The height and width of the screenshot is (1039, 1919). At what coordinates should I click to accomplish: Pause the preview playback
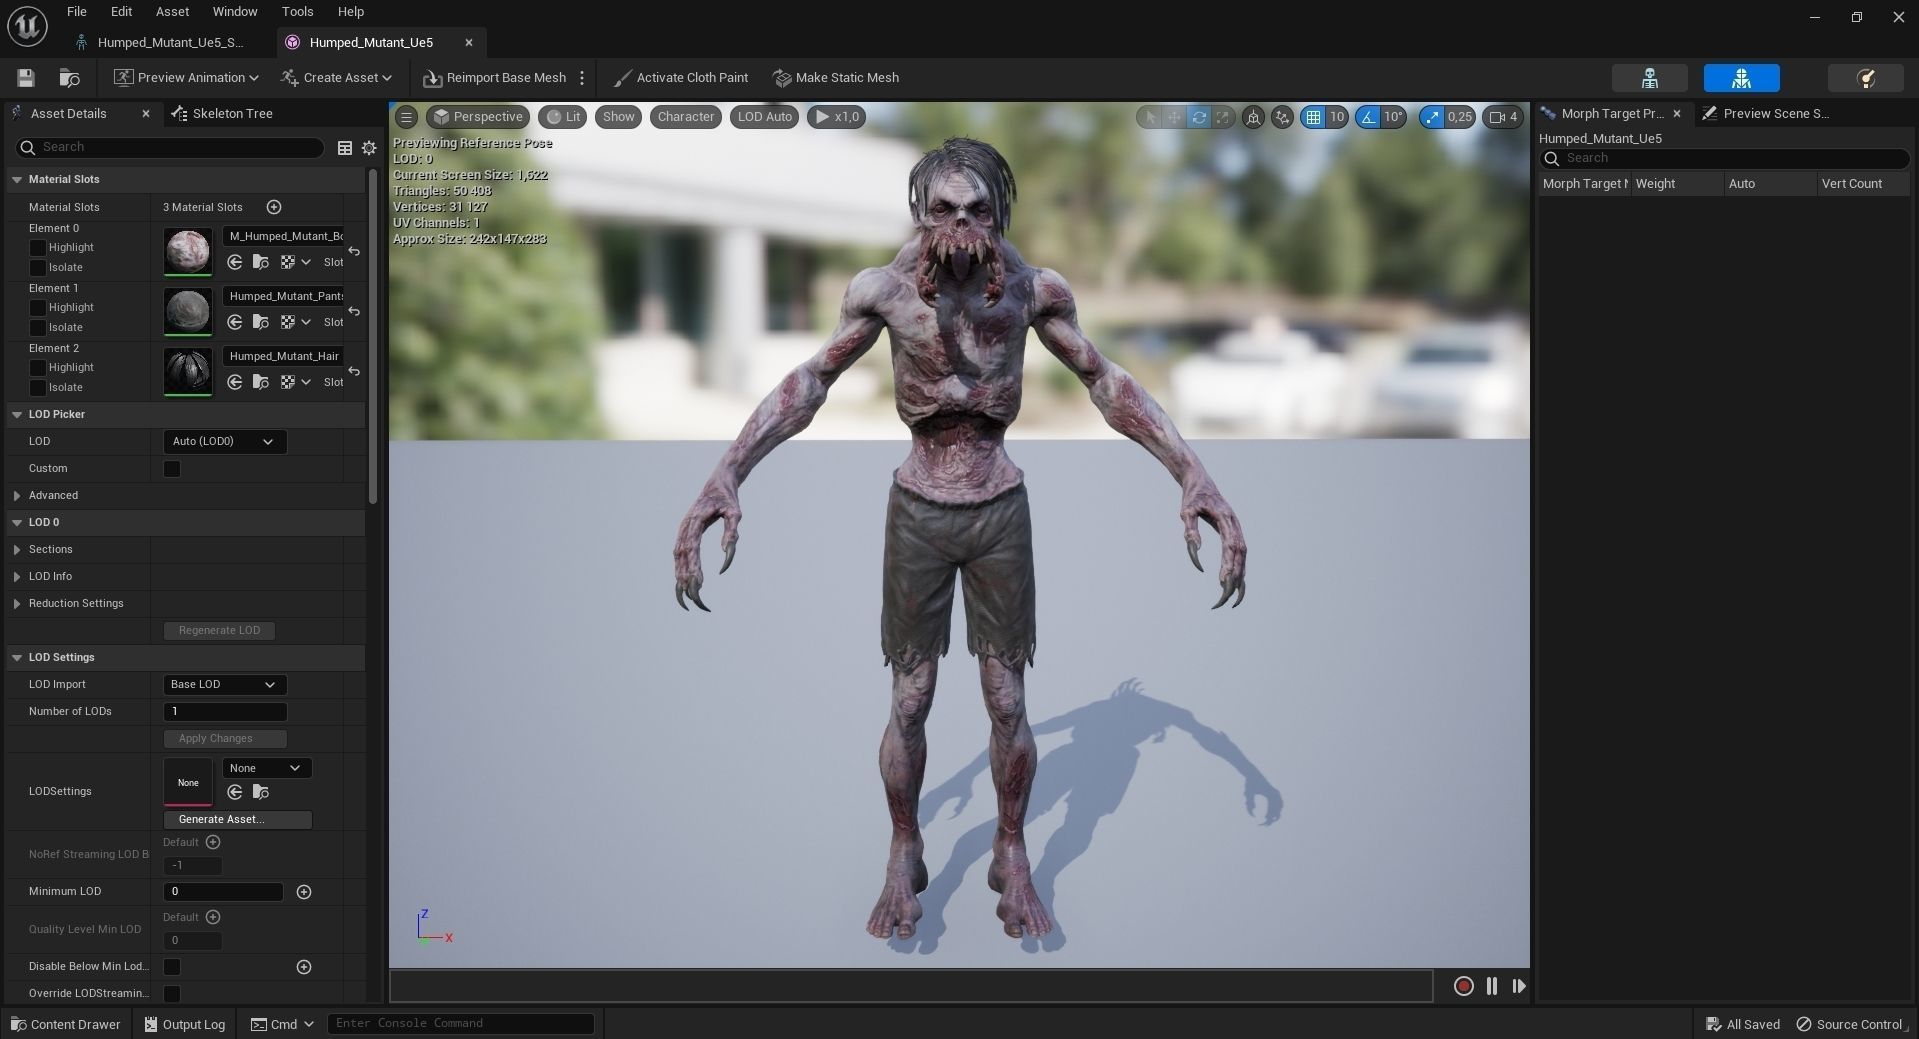point(1492,986)
